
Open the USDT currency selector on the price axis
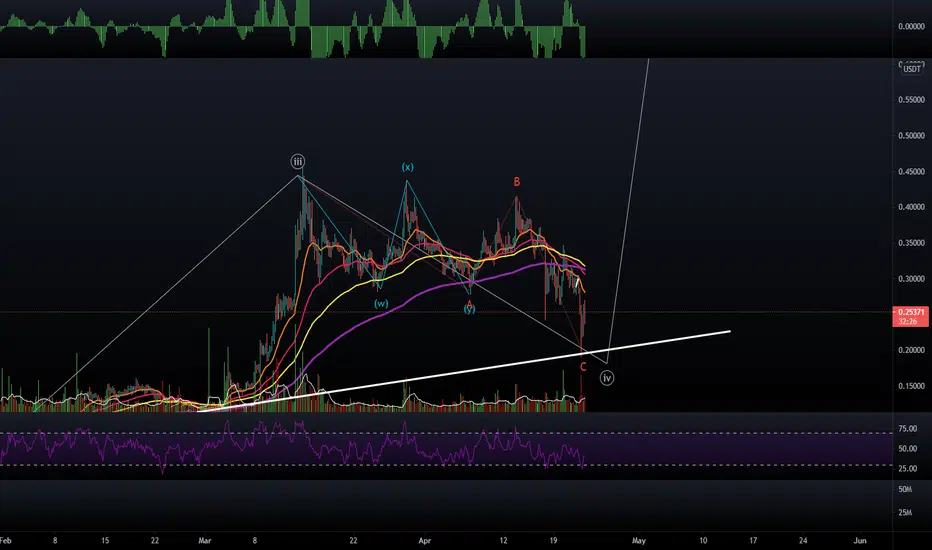(x=912, y=69)
